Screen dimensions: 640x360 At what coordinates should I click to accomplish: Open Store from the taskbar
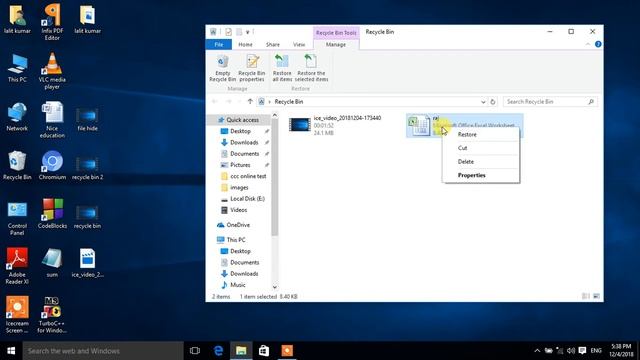tap(264, 351)
